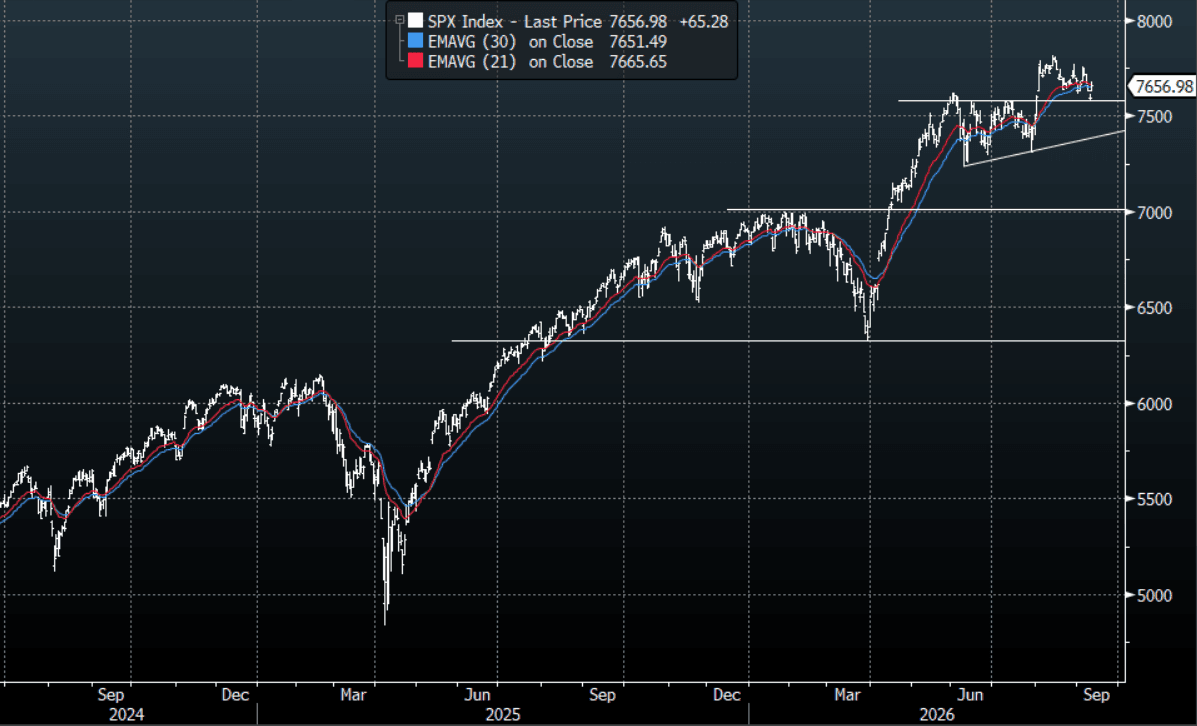Screen dimensions: 1197x726
Task: Select the 7651.49 legend value
Action: [638, 41]
